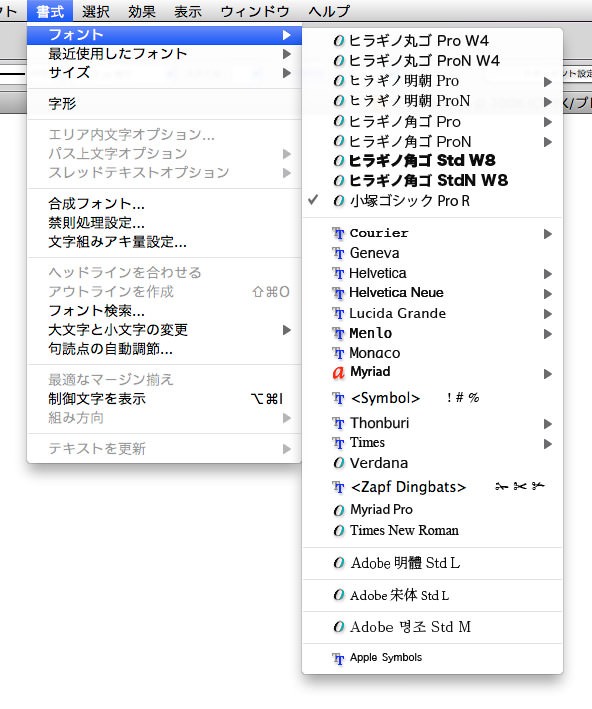The image size is (592, 709).
Task: Click the scissors sample beside Zapf Dingbats
Action: 520,486
